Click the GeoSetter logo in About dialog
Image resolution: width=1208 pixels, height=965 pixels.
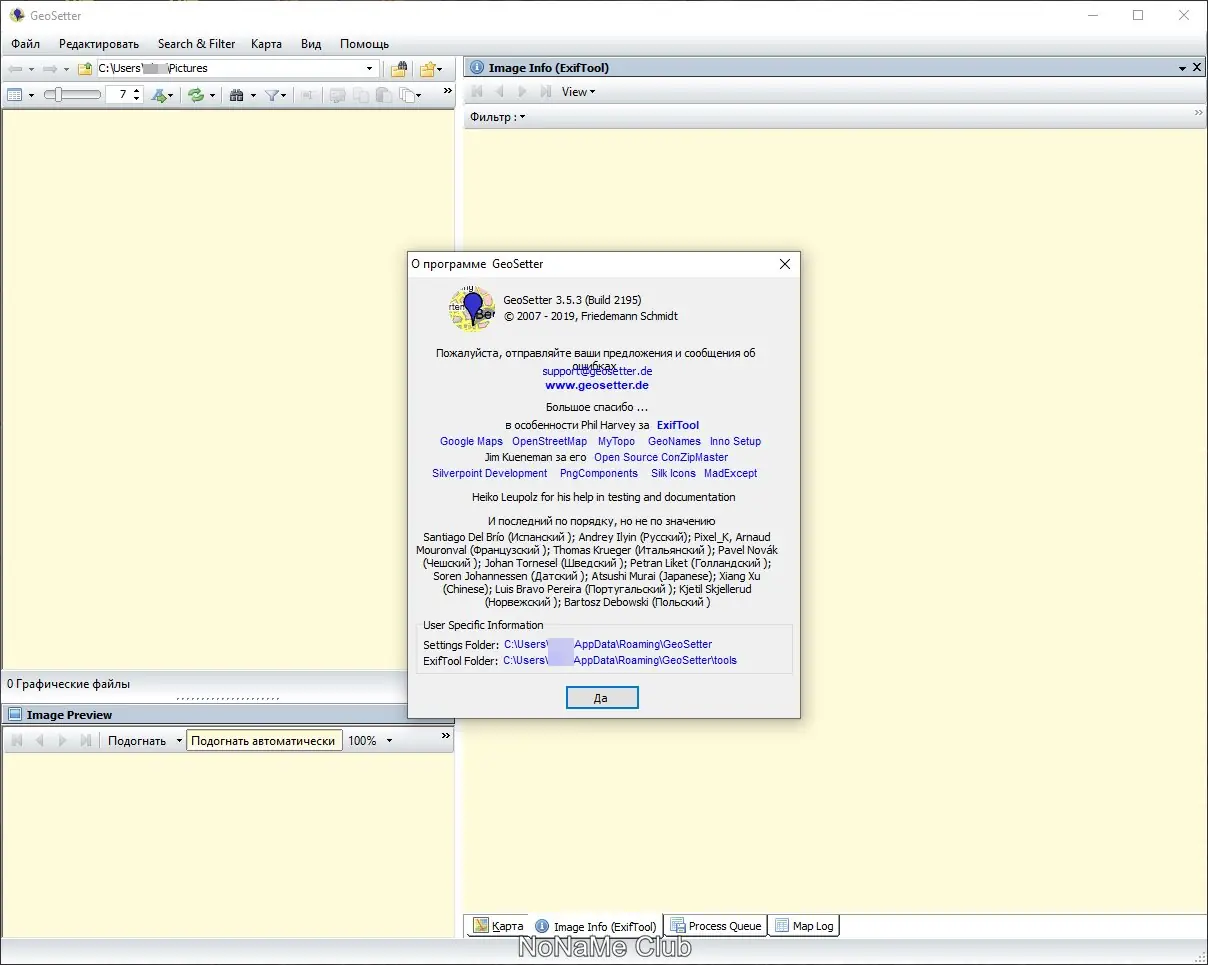(472, 308)
